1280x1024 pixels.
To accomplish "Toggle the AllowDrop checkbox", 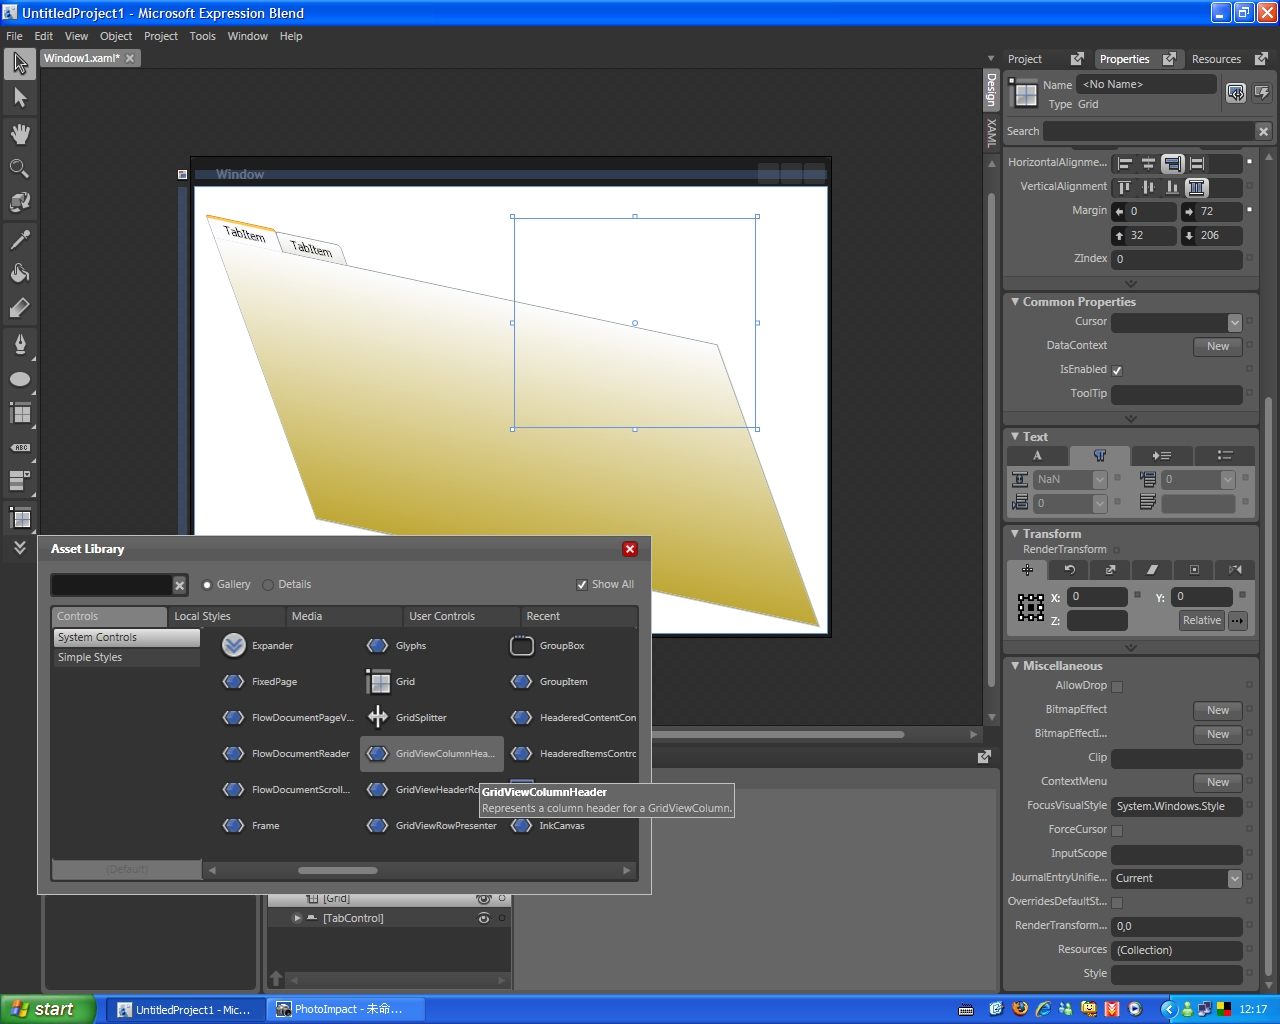I will click(1117, 686).
